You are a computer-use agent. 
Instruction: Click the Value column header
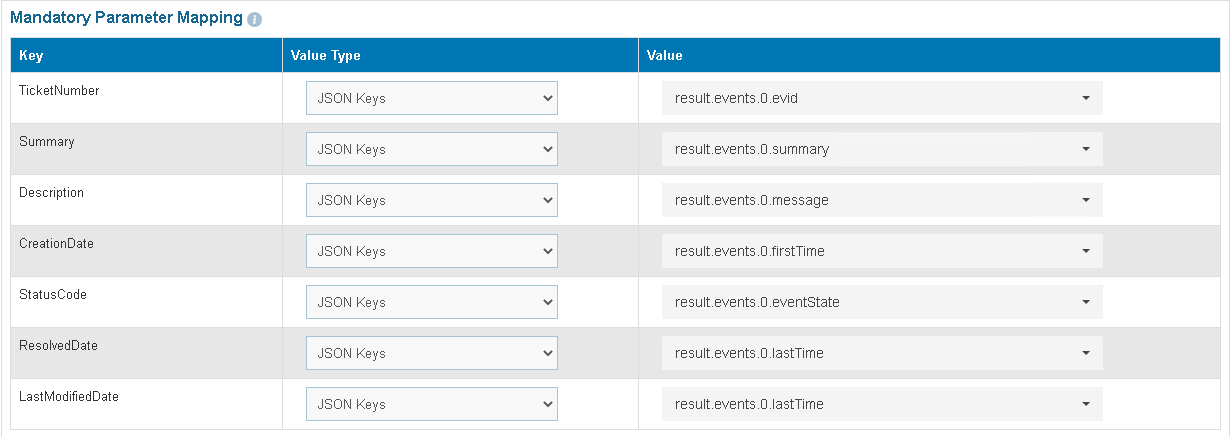click(x=664, y=55)
